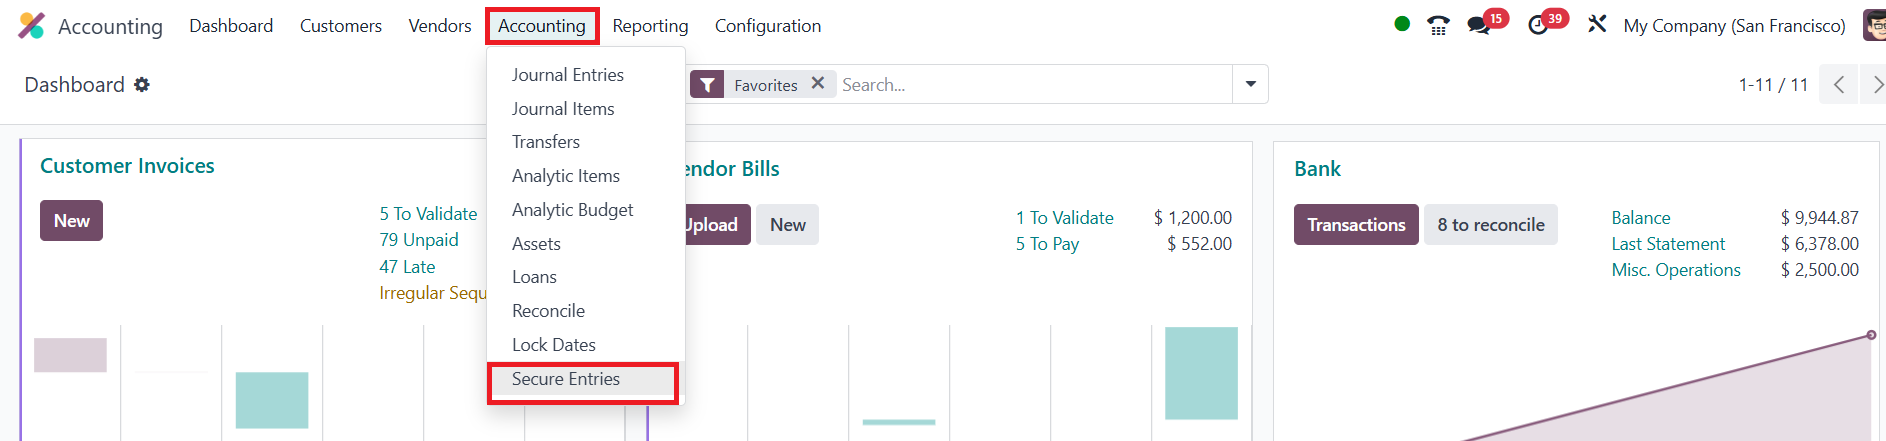Open the VoIP phone icon
The width and height of the screenshot is (1886, 441).
click(x=1438, y=26)
